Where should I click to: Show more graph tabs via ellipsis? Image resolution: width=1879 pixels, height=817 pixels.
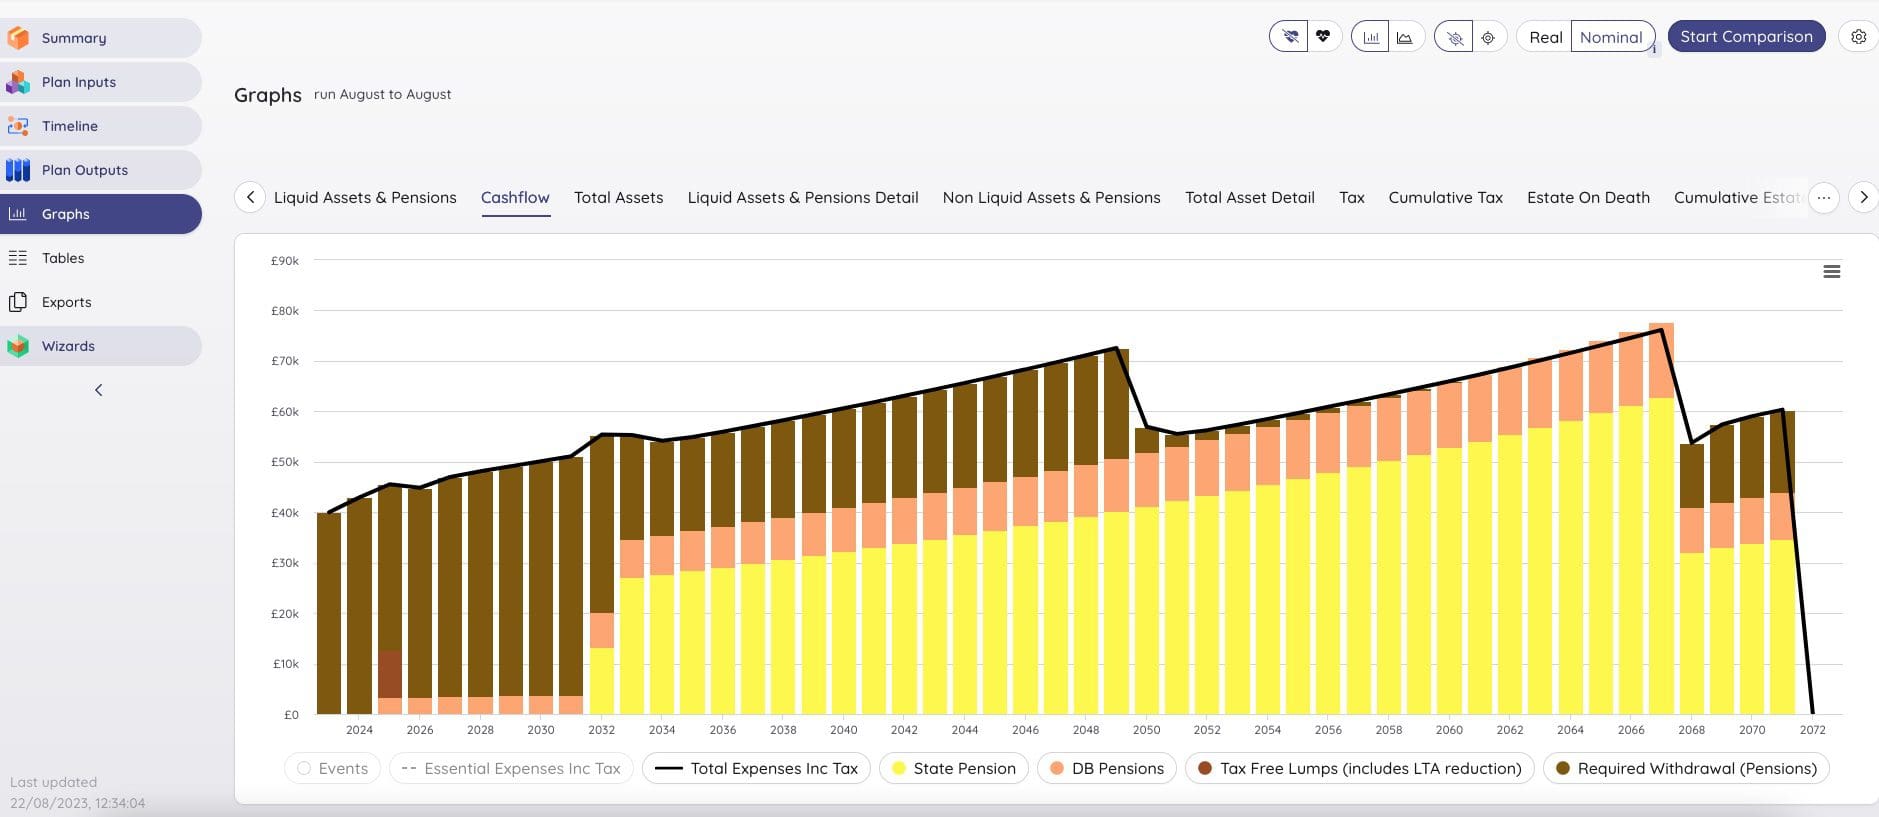[x=1823, y=198]
